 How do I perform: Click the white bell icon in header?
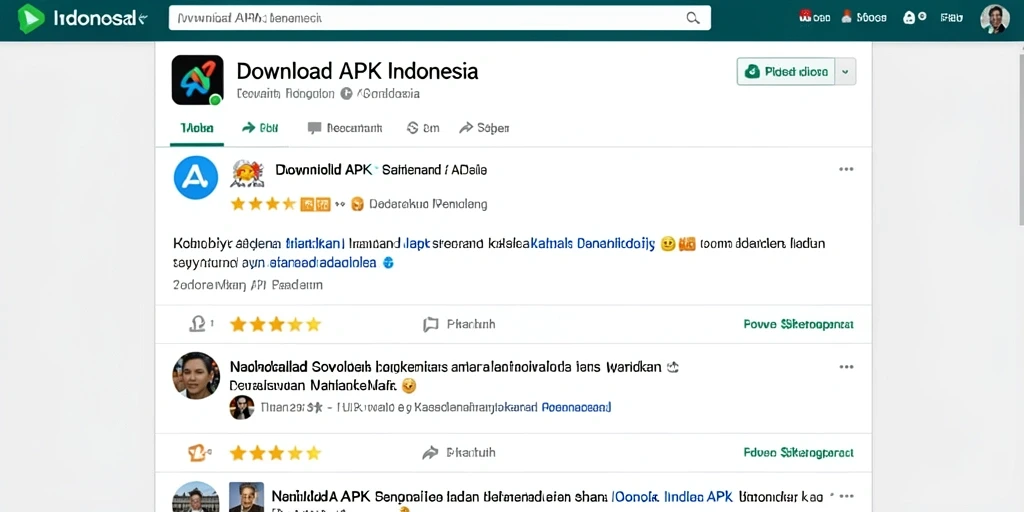(x=908, y=18)
